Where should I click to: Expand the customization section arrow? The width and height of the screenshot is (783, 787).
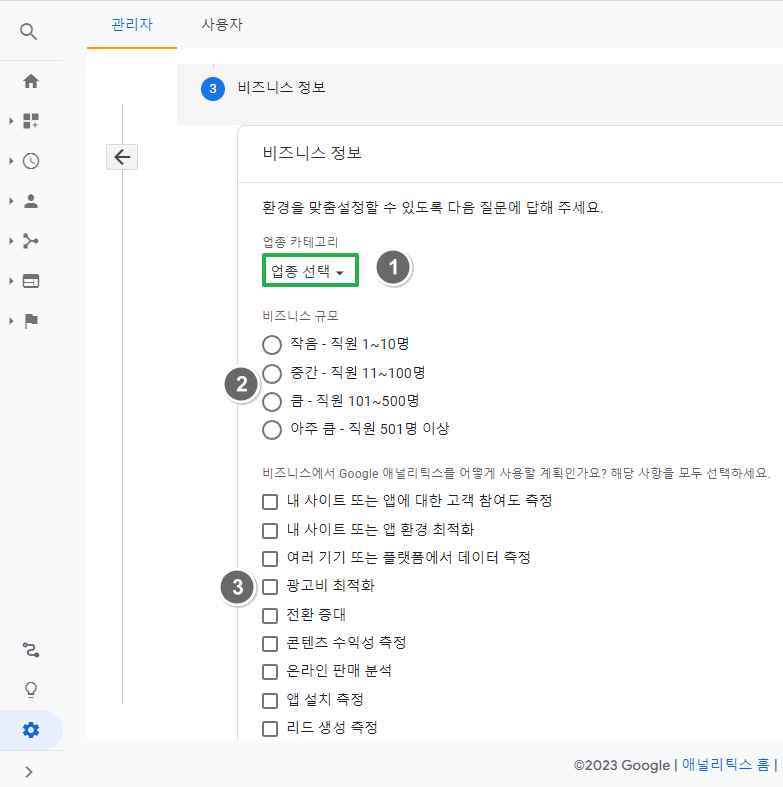click(x=11, y=121)
